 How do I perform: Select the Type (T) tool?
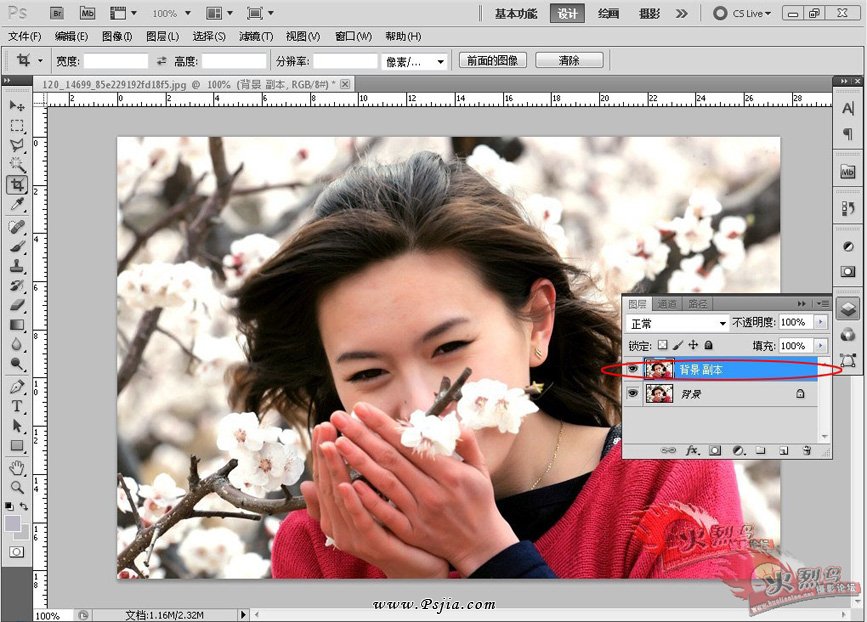[x=17, y=406]
